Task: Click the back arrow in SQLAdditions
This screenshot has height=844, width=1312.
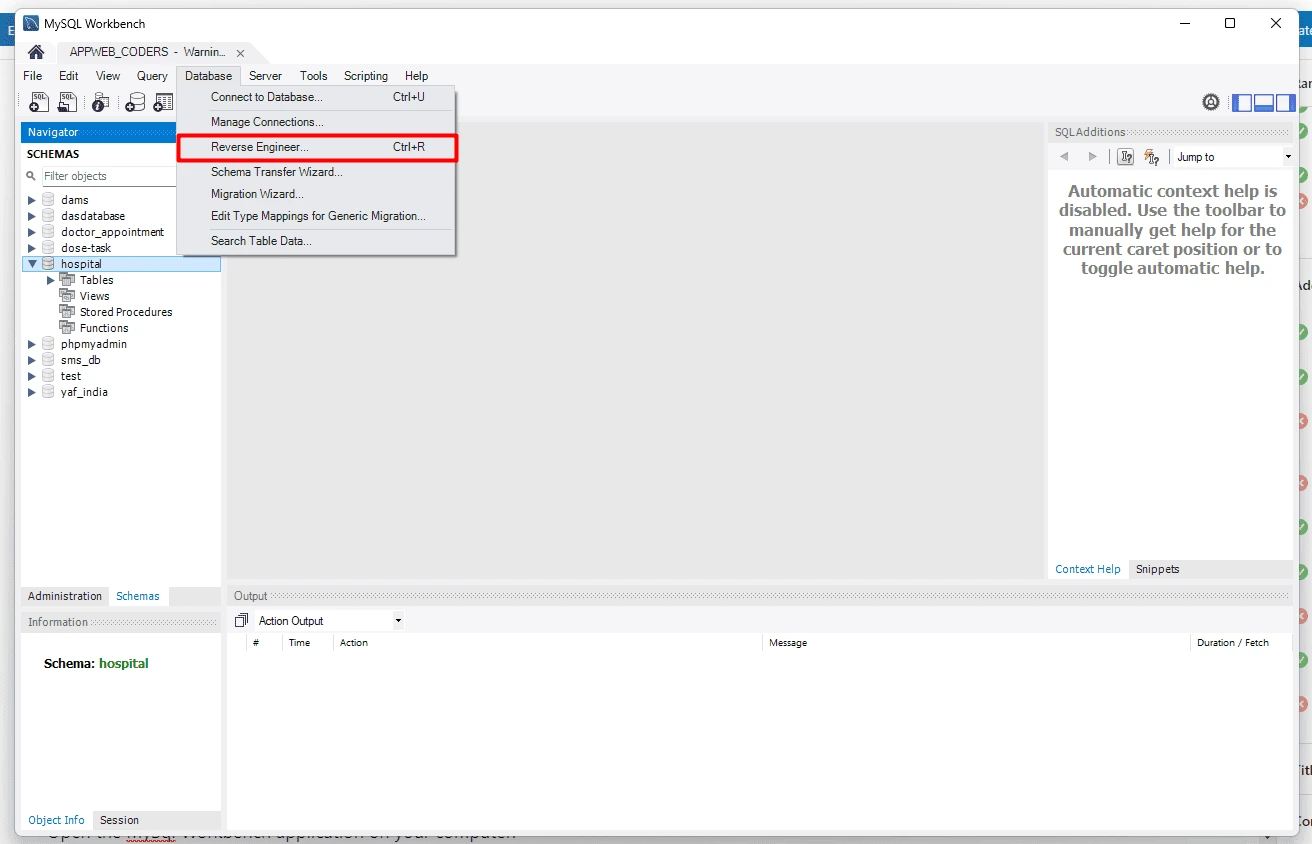Action: (1064, 157)
